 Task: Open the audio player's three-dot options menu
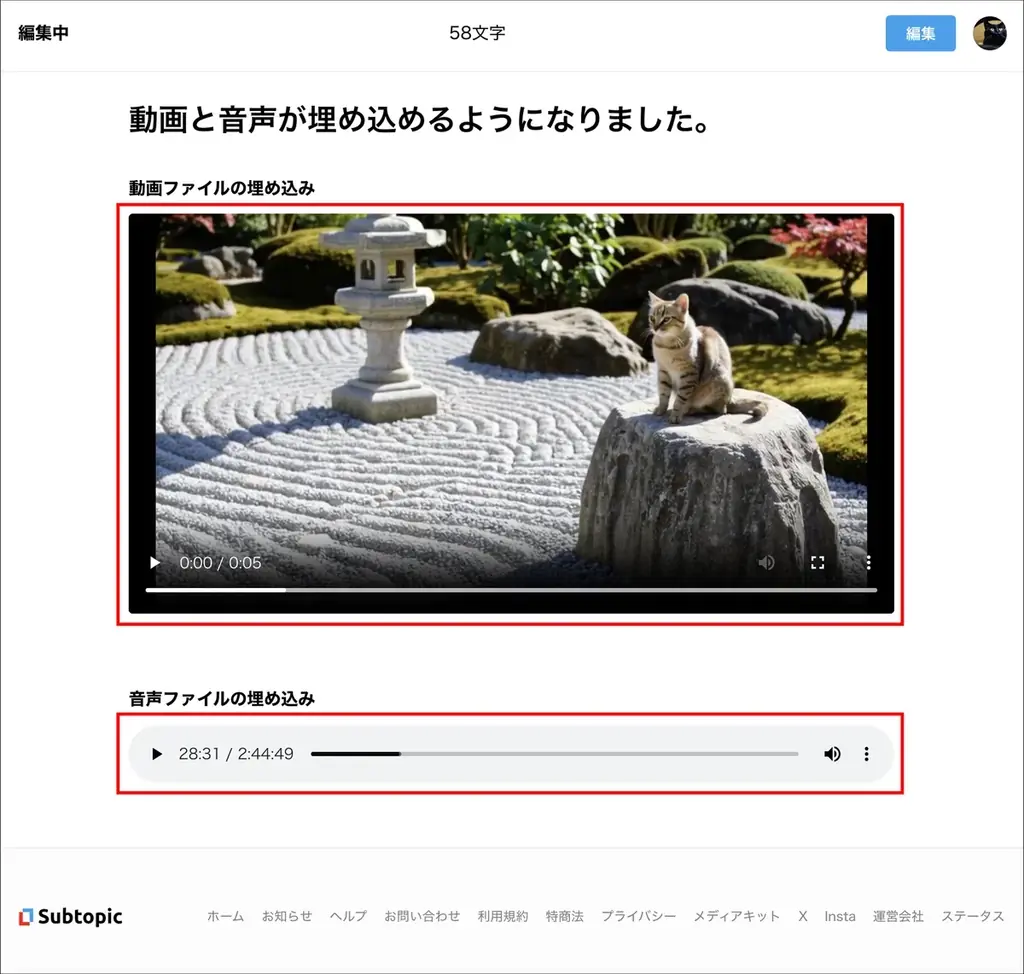pyautogui.click(x=866, y=754)
